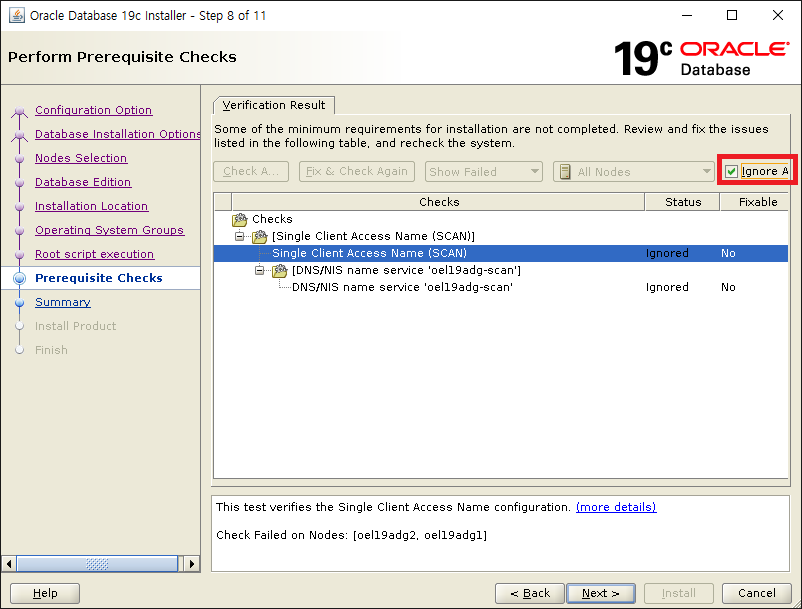Click the sidebar scroll left arrow
This screenshot has width=802, height=609.
click(x=9, y=564)
